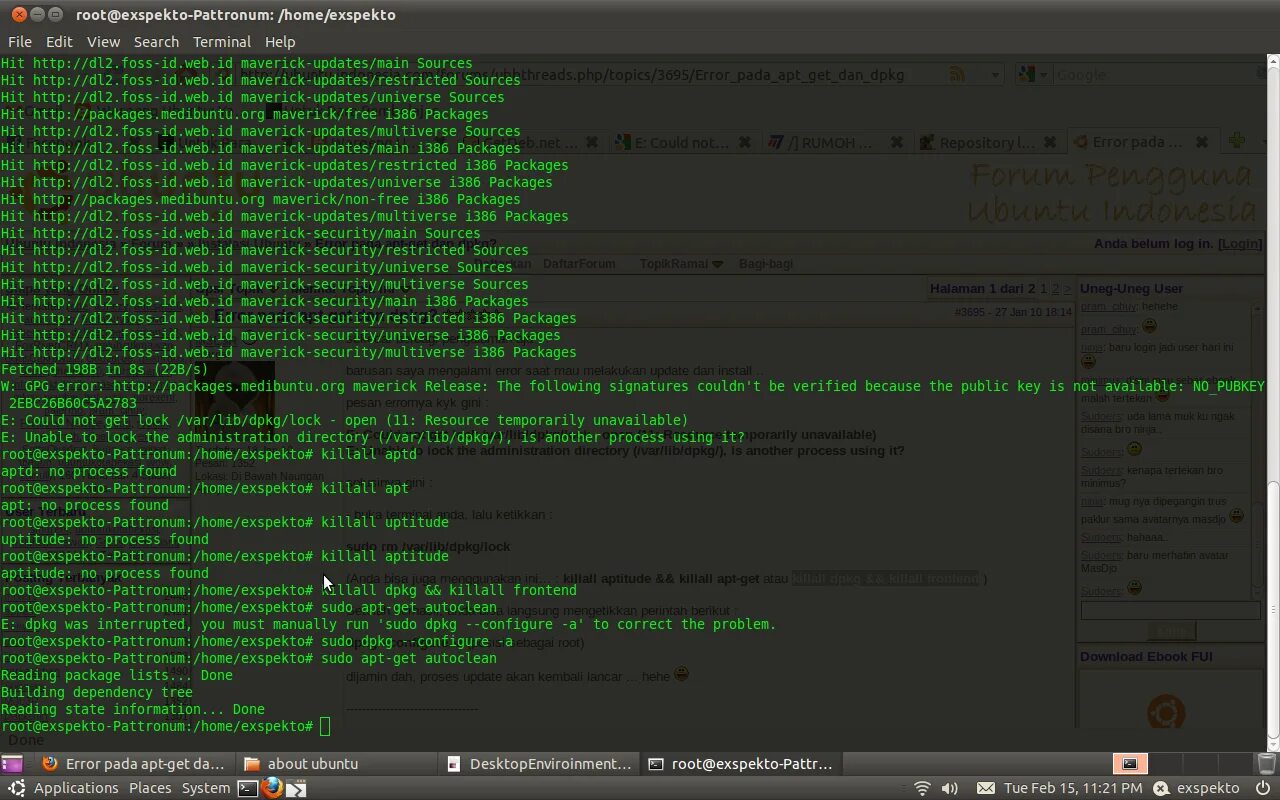This screenshot has width=1280, height=800.
Task: Open the System menu
Action: coord(206,788)
